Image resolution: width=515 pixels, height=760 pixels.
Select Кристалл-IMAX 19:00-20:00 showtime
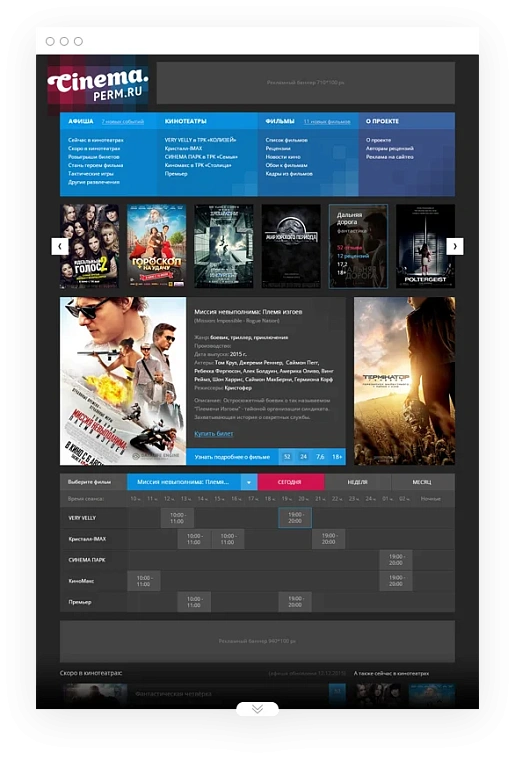click(x=328, y=539)
